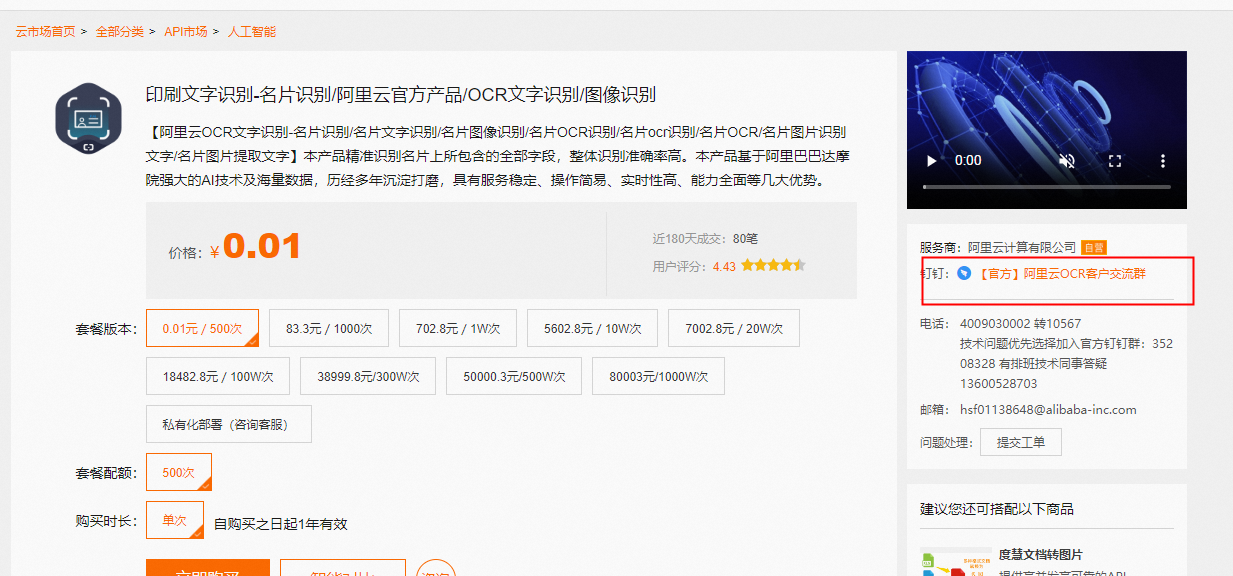Click the OCR product logo icon
The height and width of the screenshot is (576, 1233).
point(88,118)
